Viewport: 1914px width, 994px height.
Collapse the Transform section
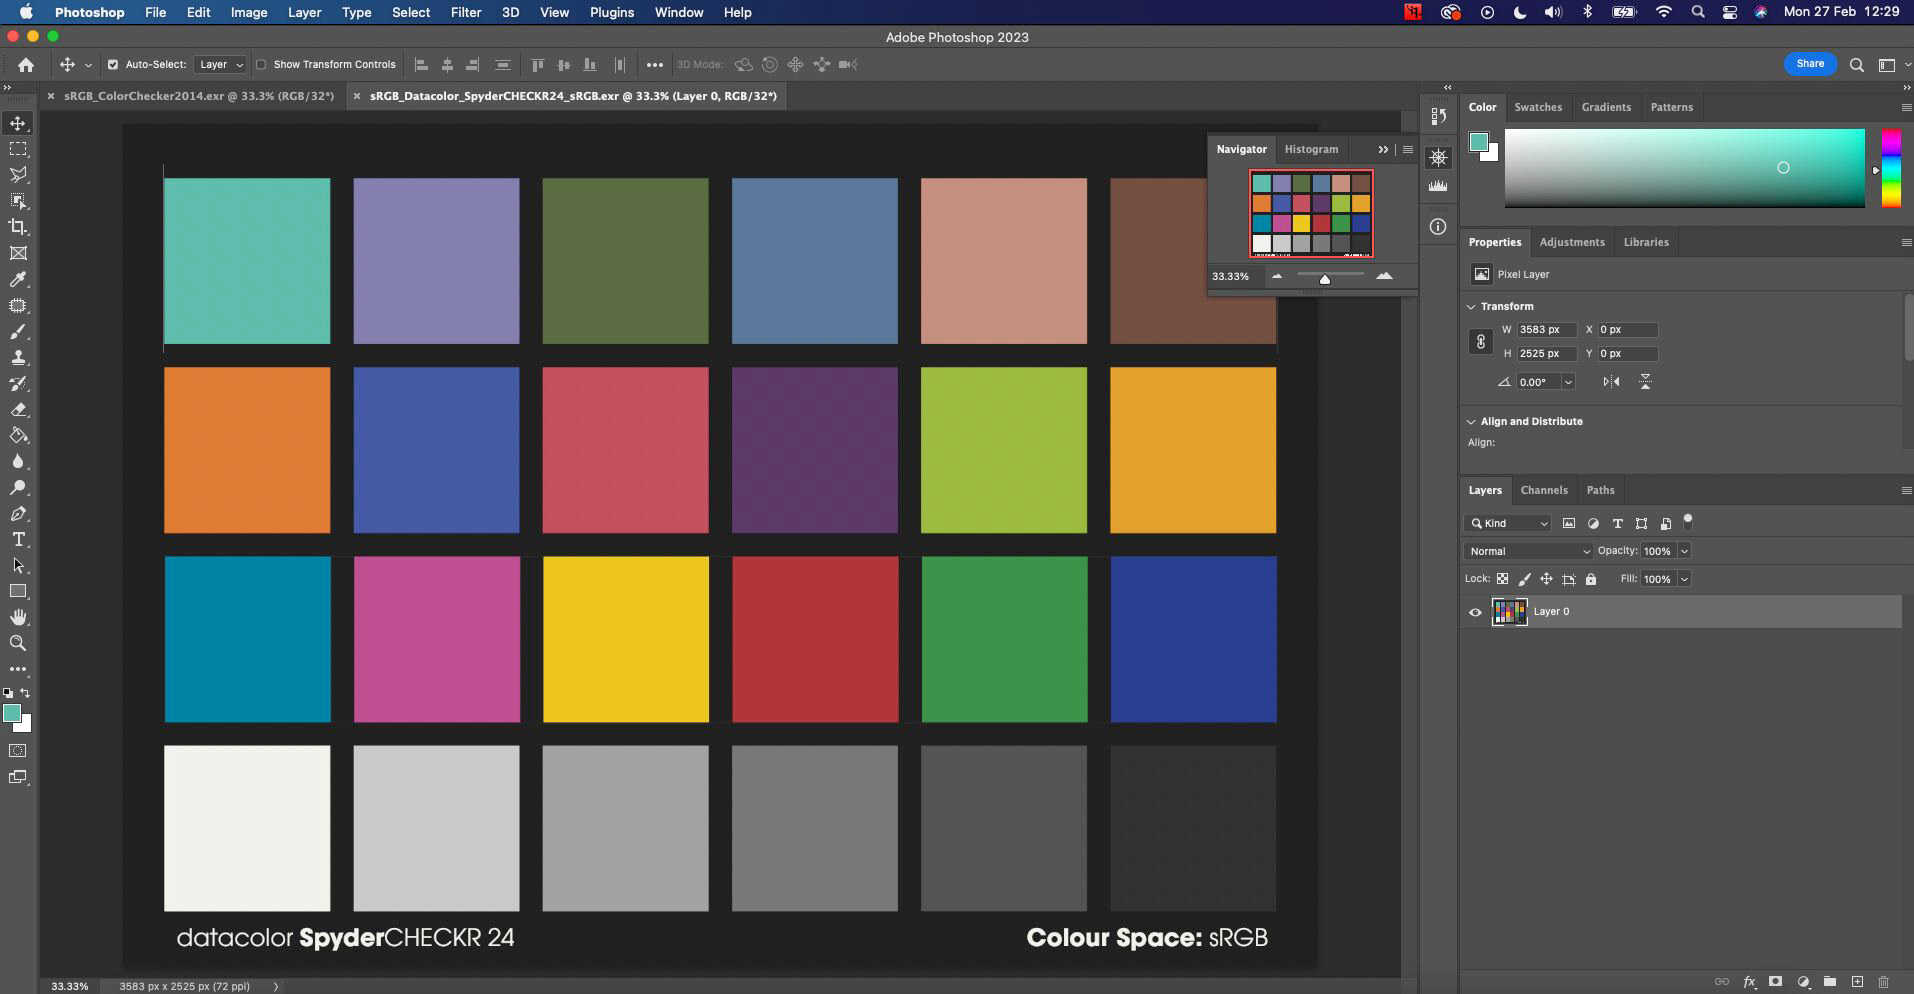tap(1471, 307)
